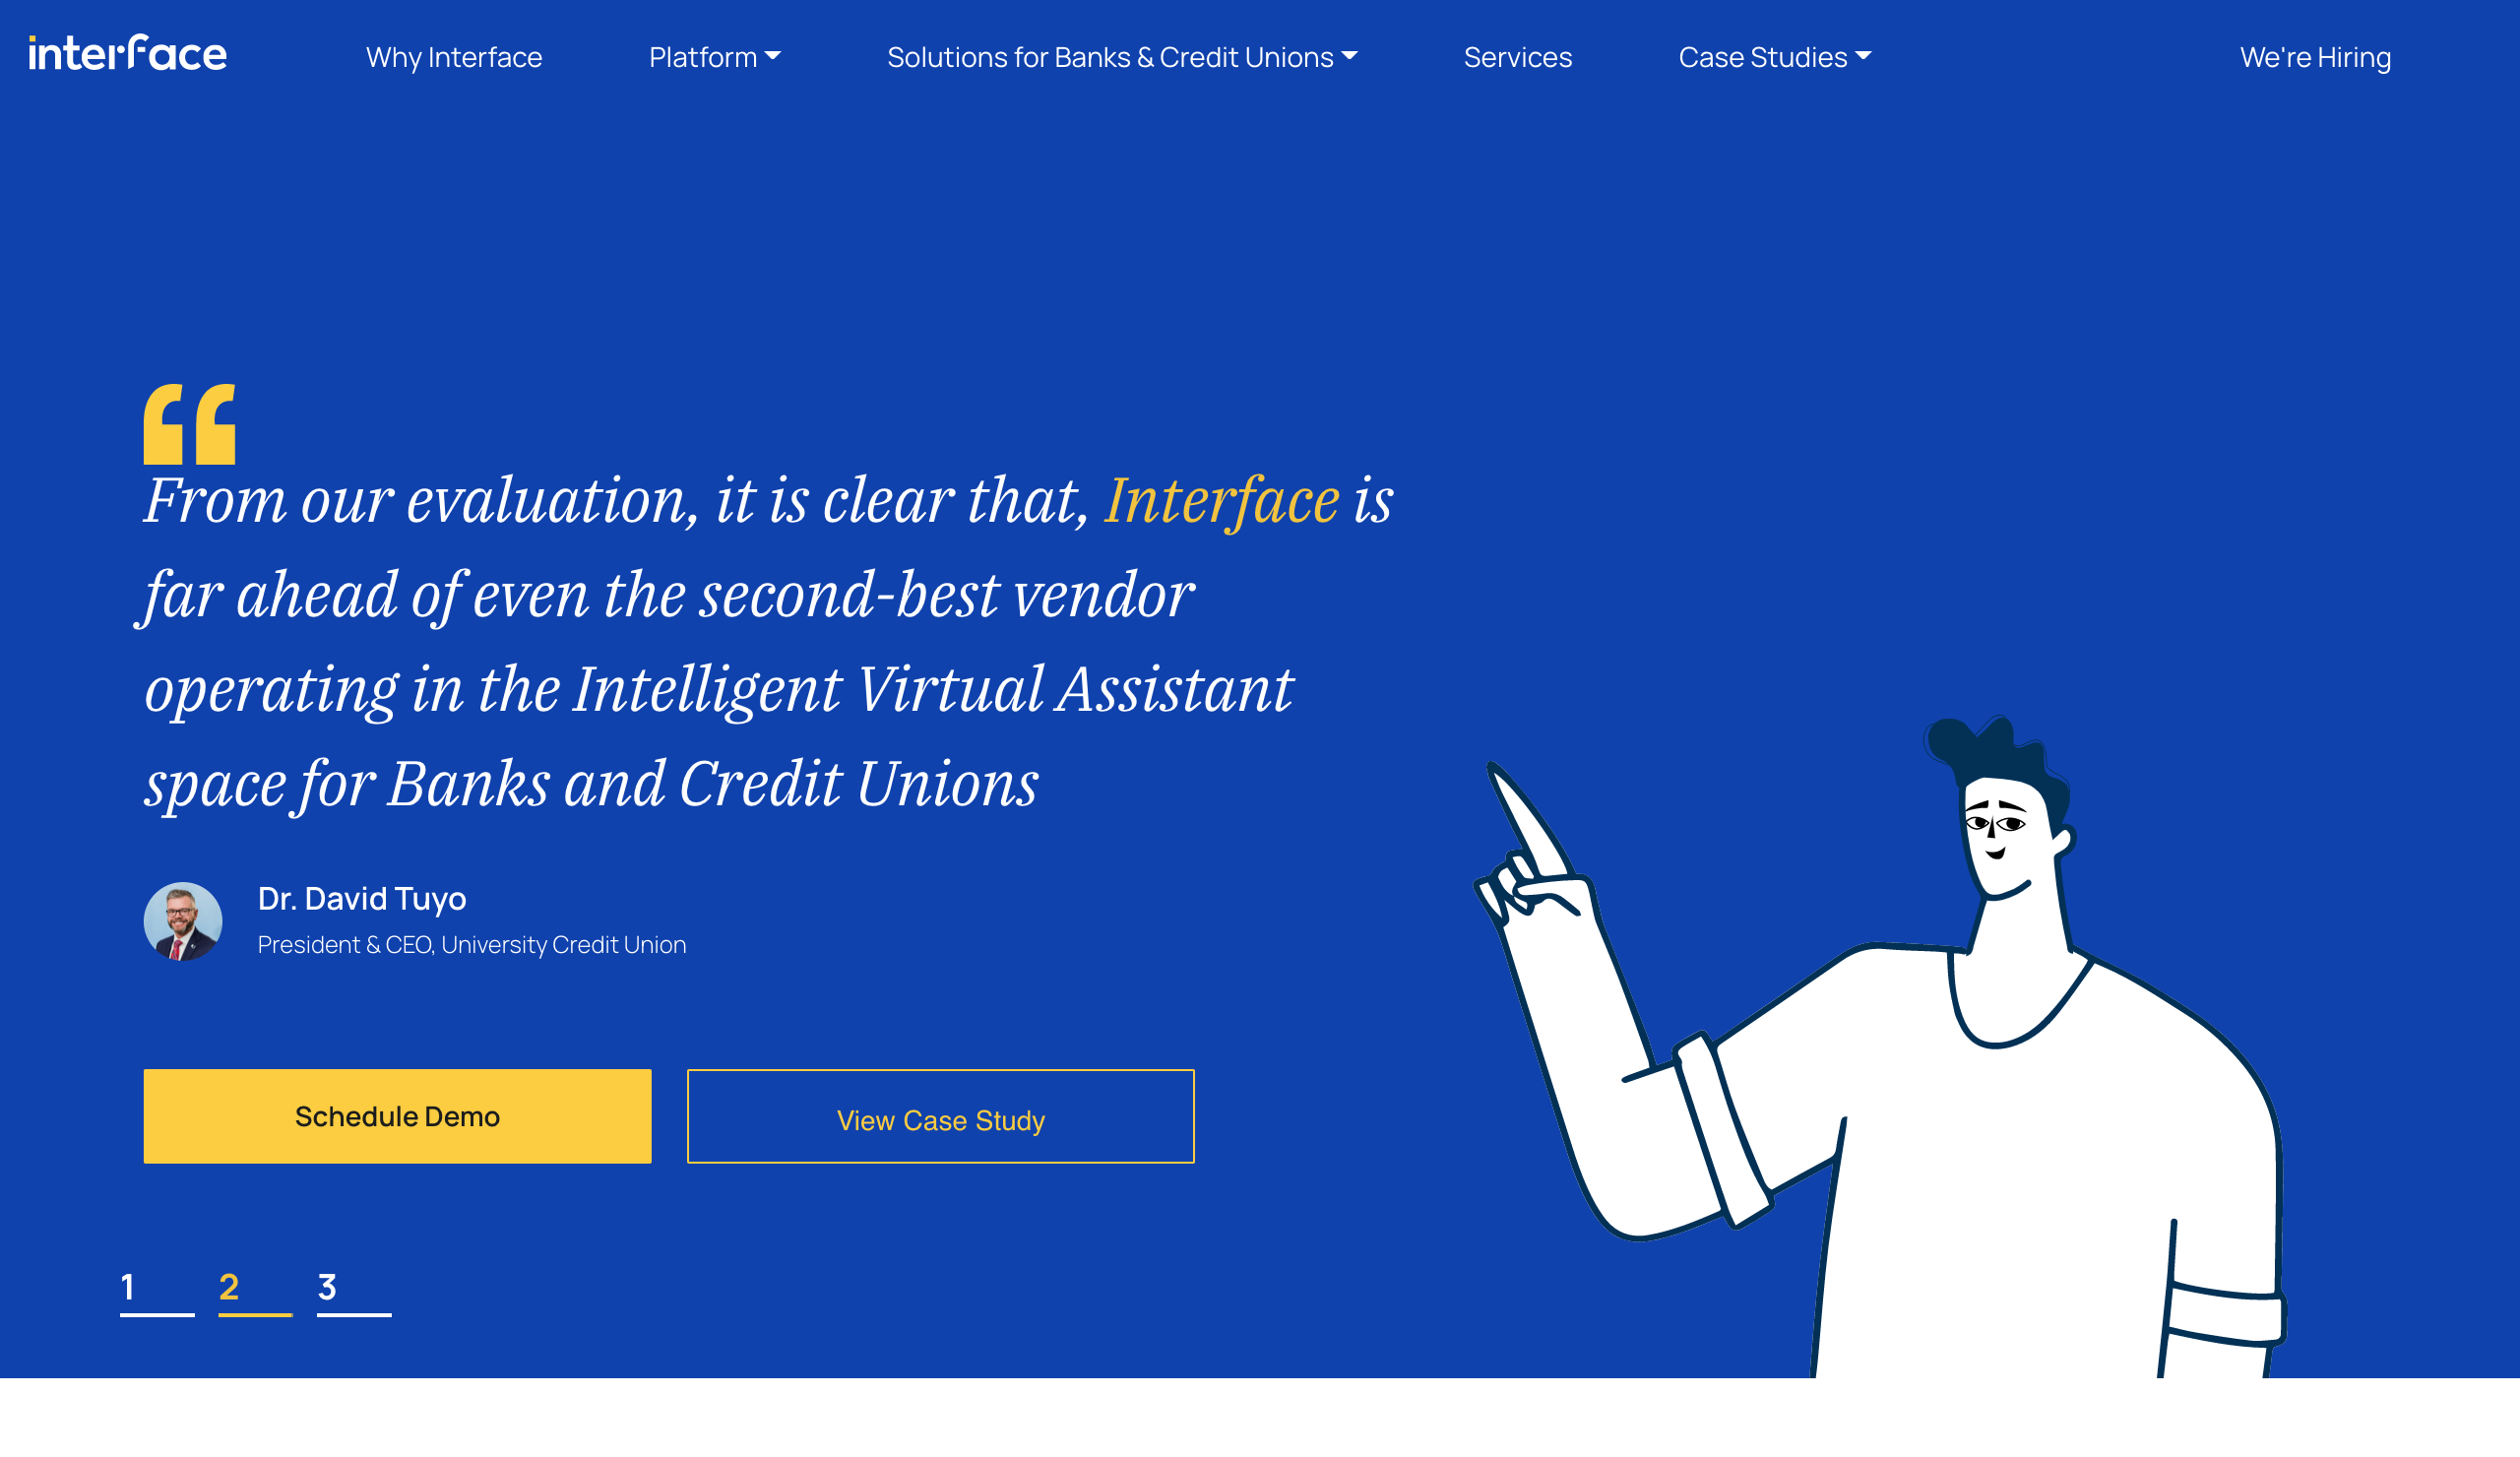Click President & CEO, University Credit Union text
Screen dimensions: 2520x1457
(472, 945)
